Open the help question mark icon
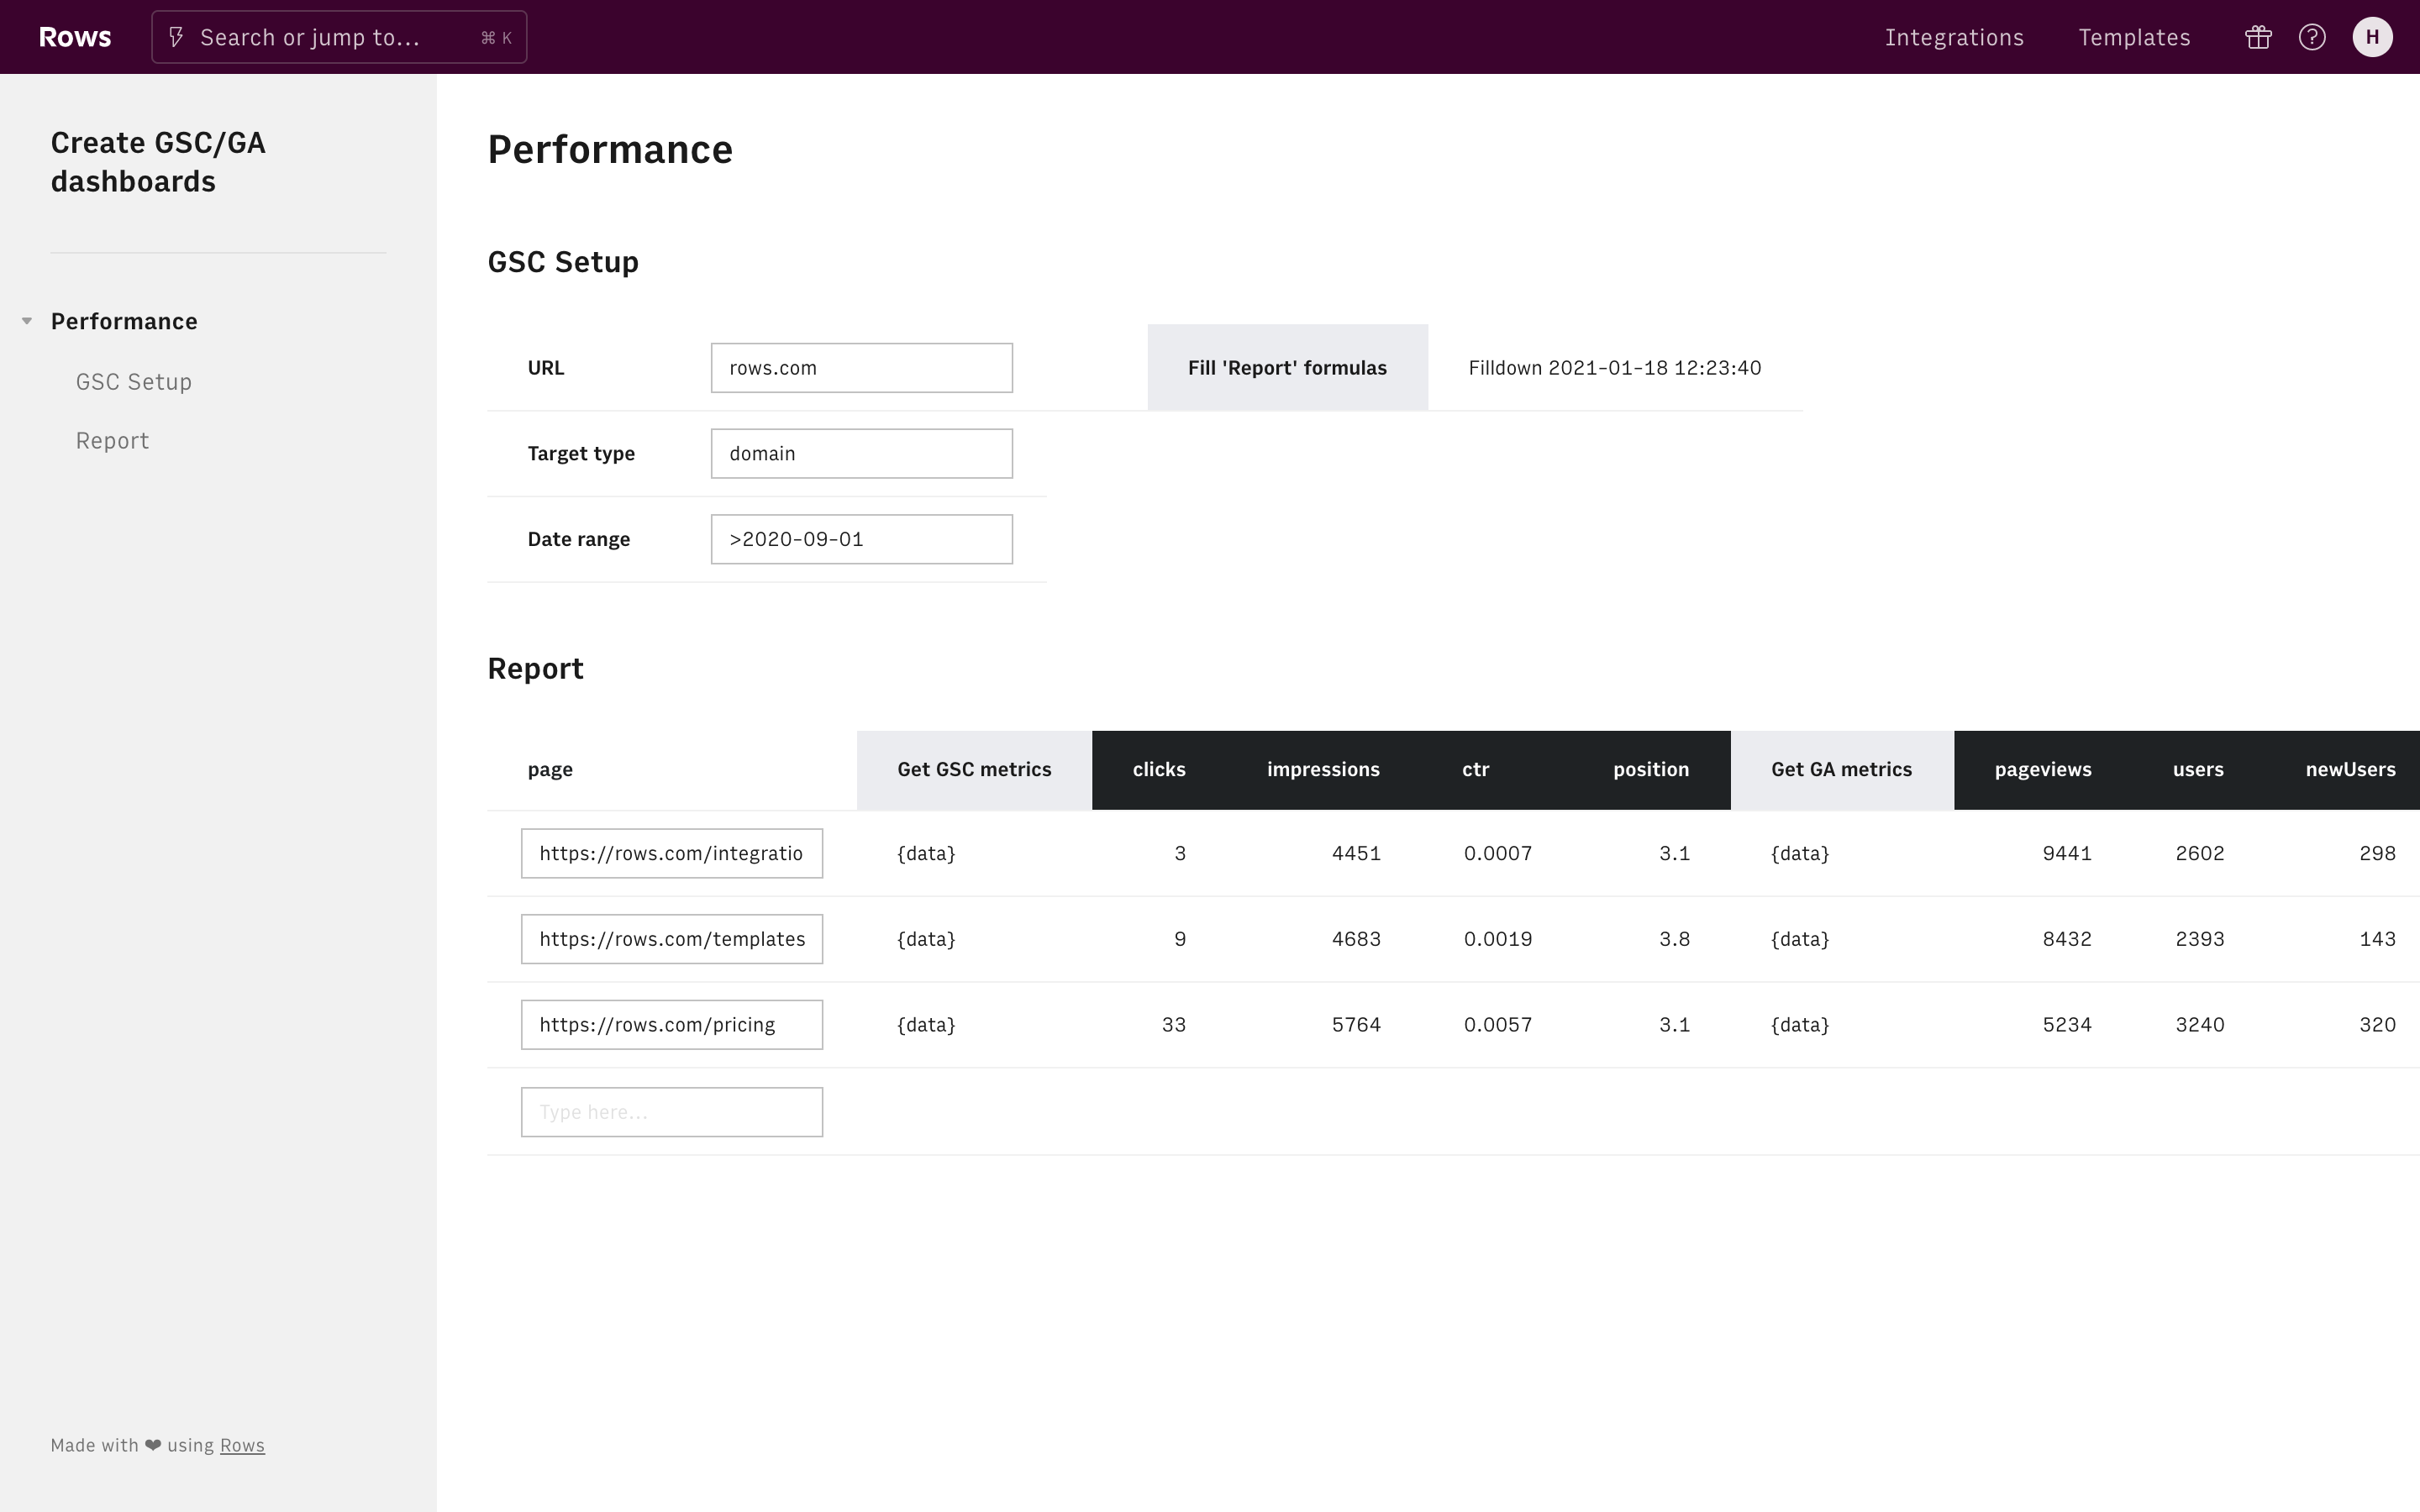 click(2312, 37)
